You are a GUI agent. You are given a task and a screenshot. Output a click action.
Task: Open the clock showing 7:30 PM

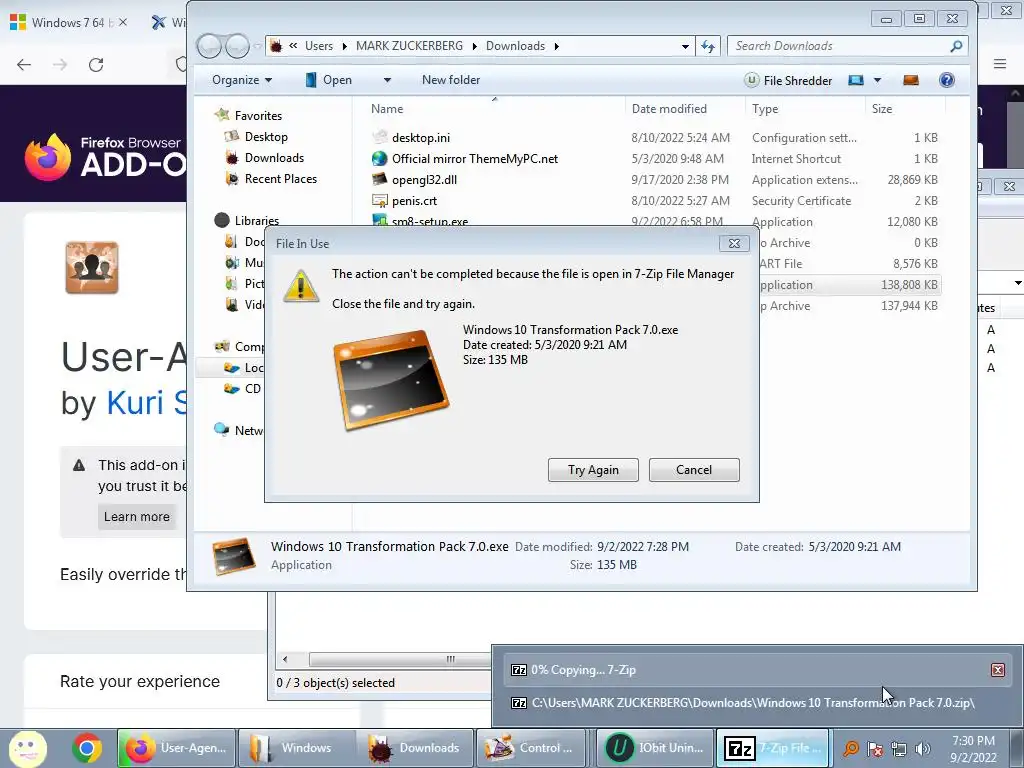point(973,749)
